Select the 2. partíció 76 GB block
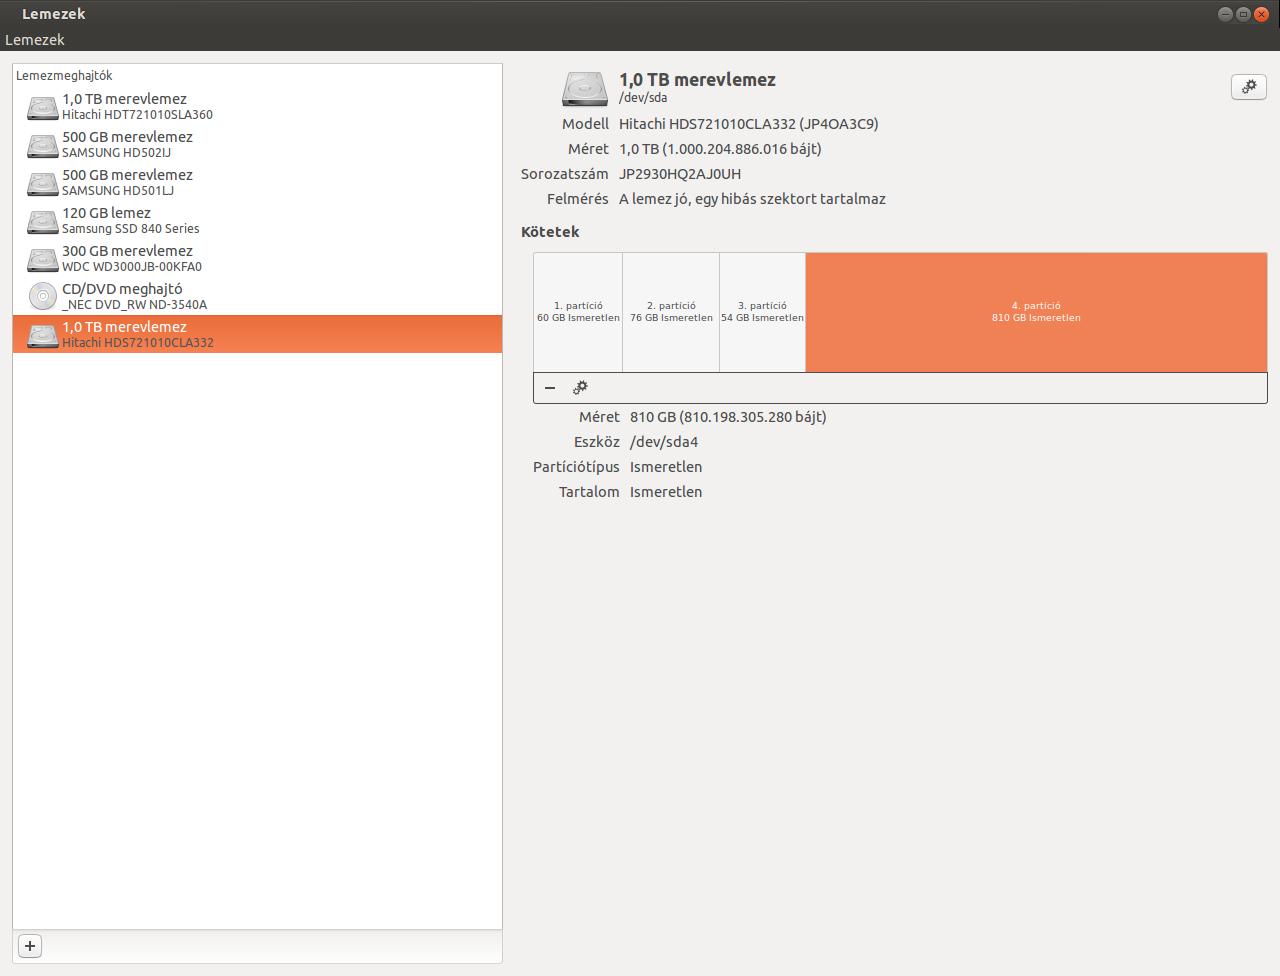 pyautogui.click(x=671, y=312)
